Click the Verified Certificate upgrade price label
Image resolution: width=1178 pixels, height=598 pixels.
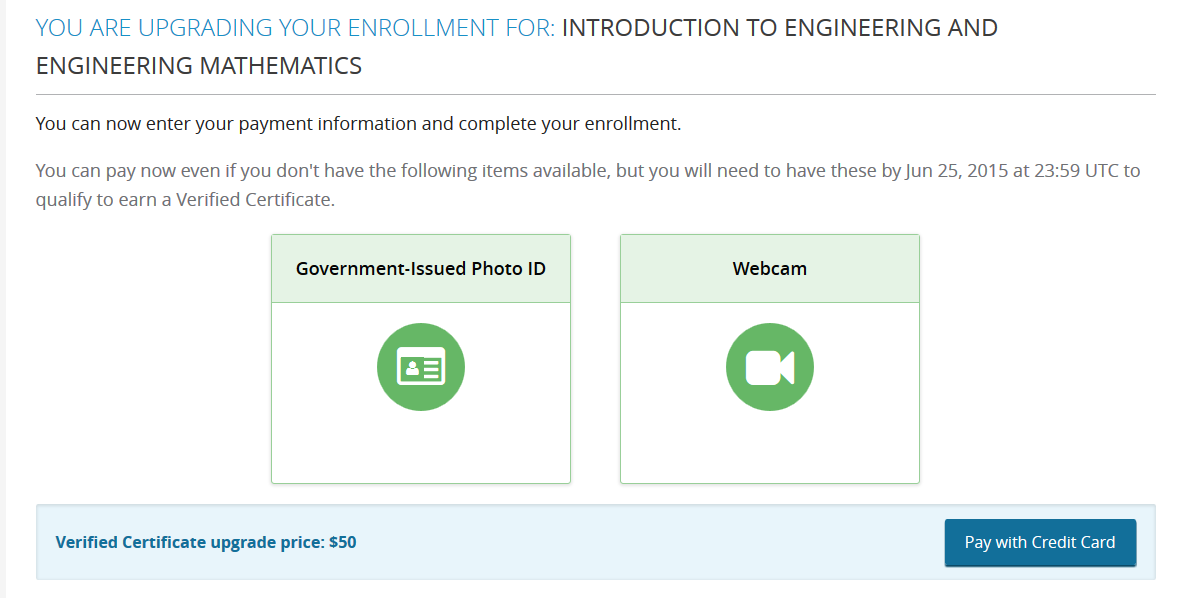point(190,542)
